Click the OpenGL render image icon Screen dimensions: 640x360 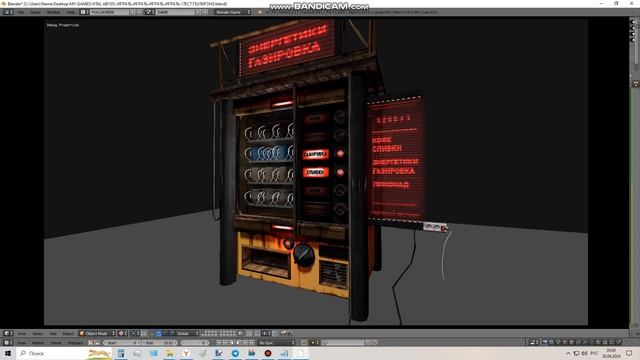(283, 333)
